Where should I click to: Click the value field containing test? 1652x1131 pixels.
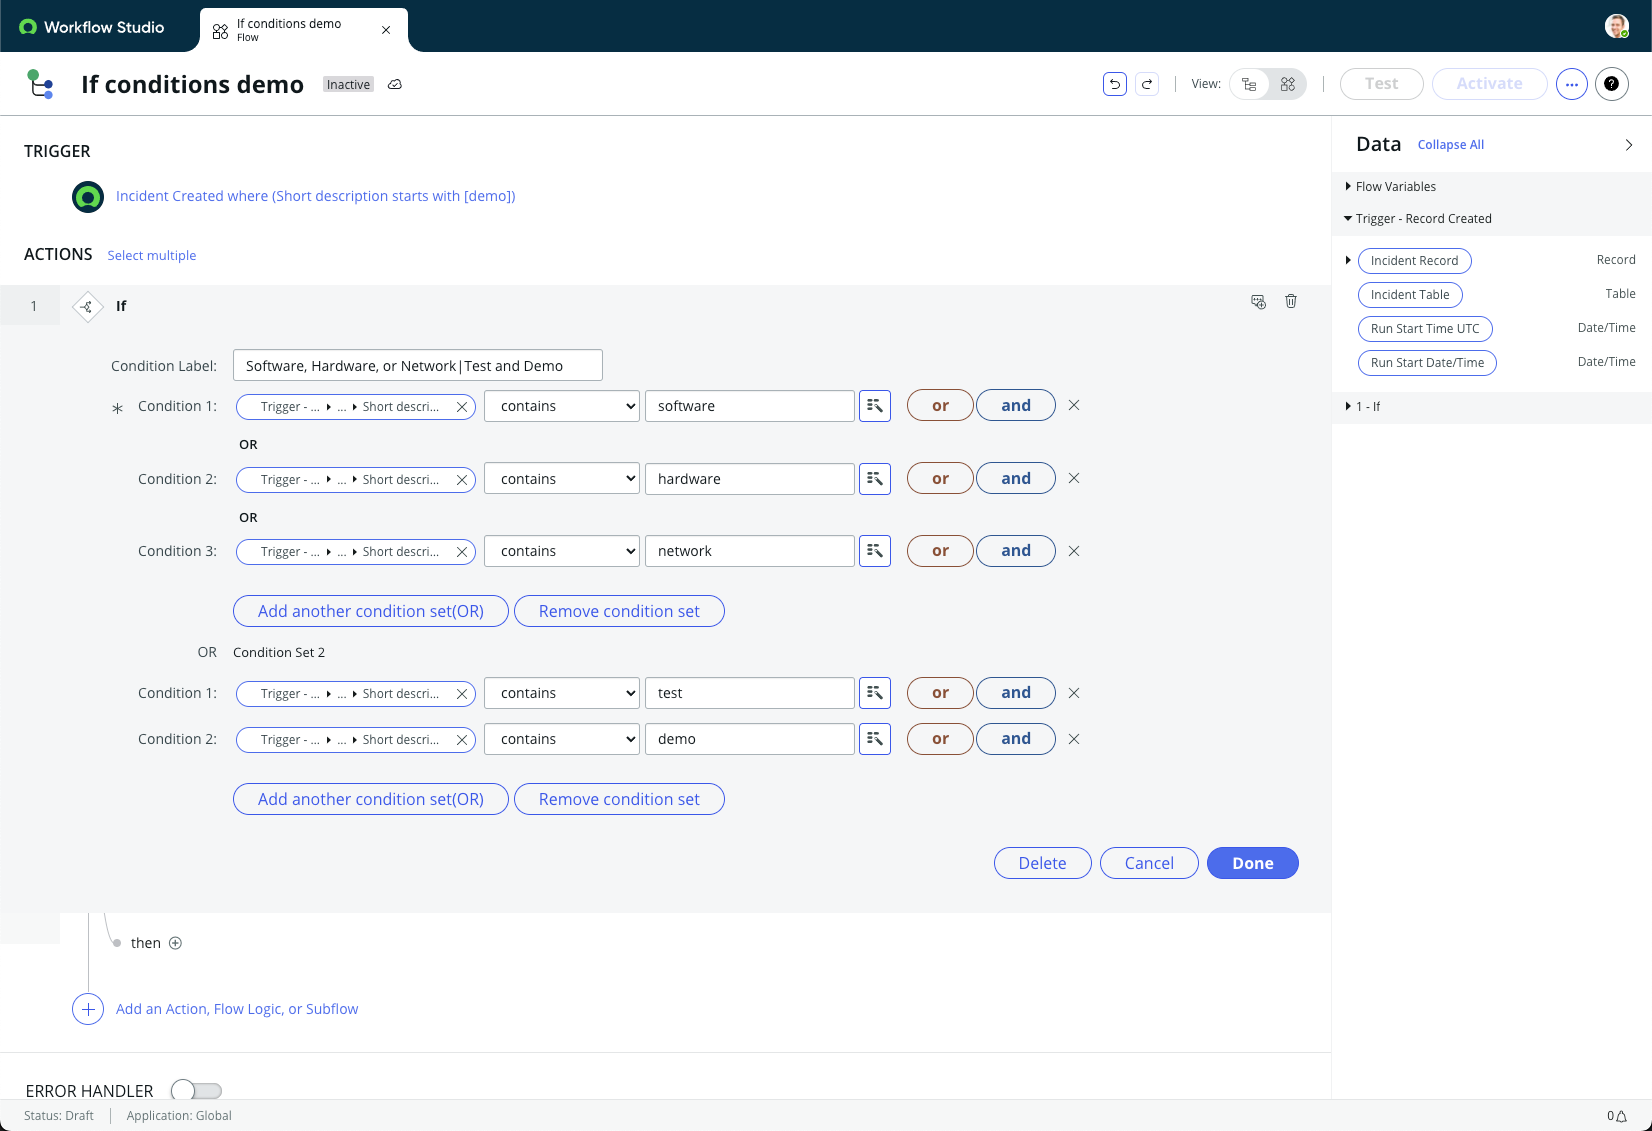750,693
